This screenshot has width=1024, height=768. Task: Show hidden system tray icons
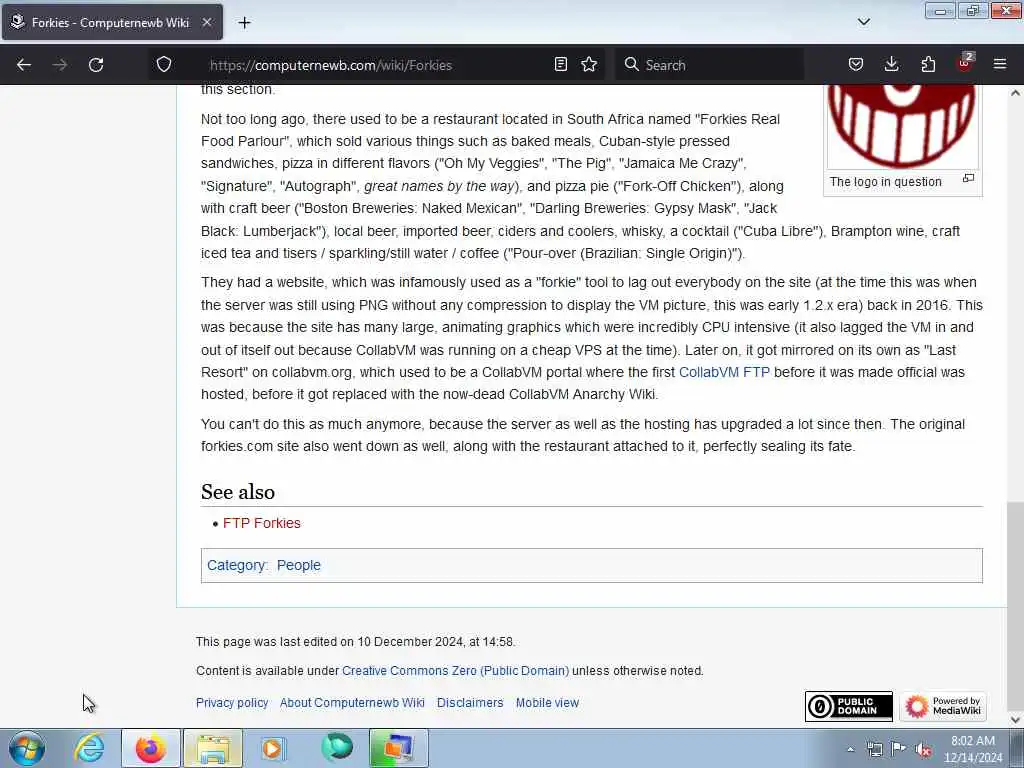(x=850, y=750)
